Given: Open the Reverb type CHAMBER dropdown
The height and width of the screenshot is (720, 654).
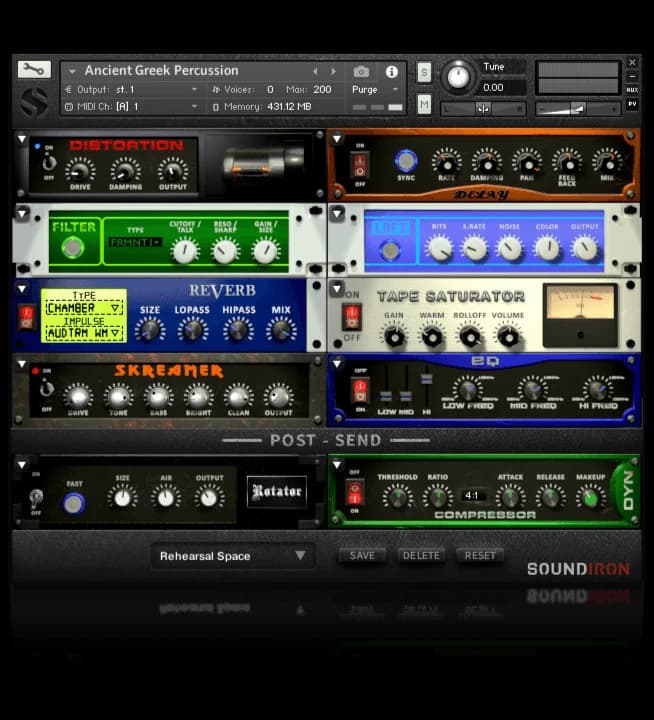Looking at the screenshot, I should pyautogui.click(x=84, y=309).
